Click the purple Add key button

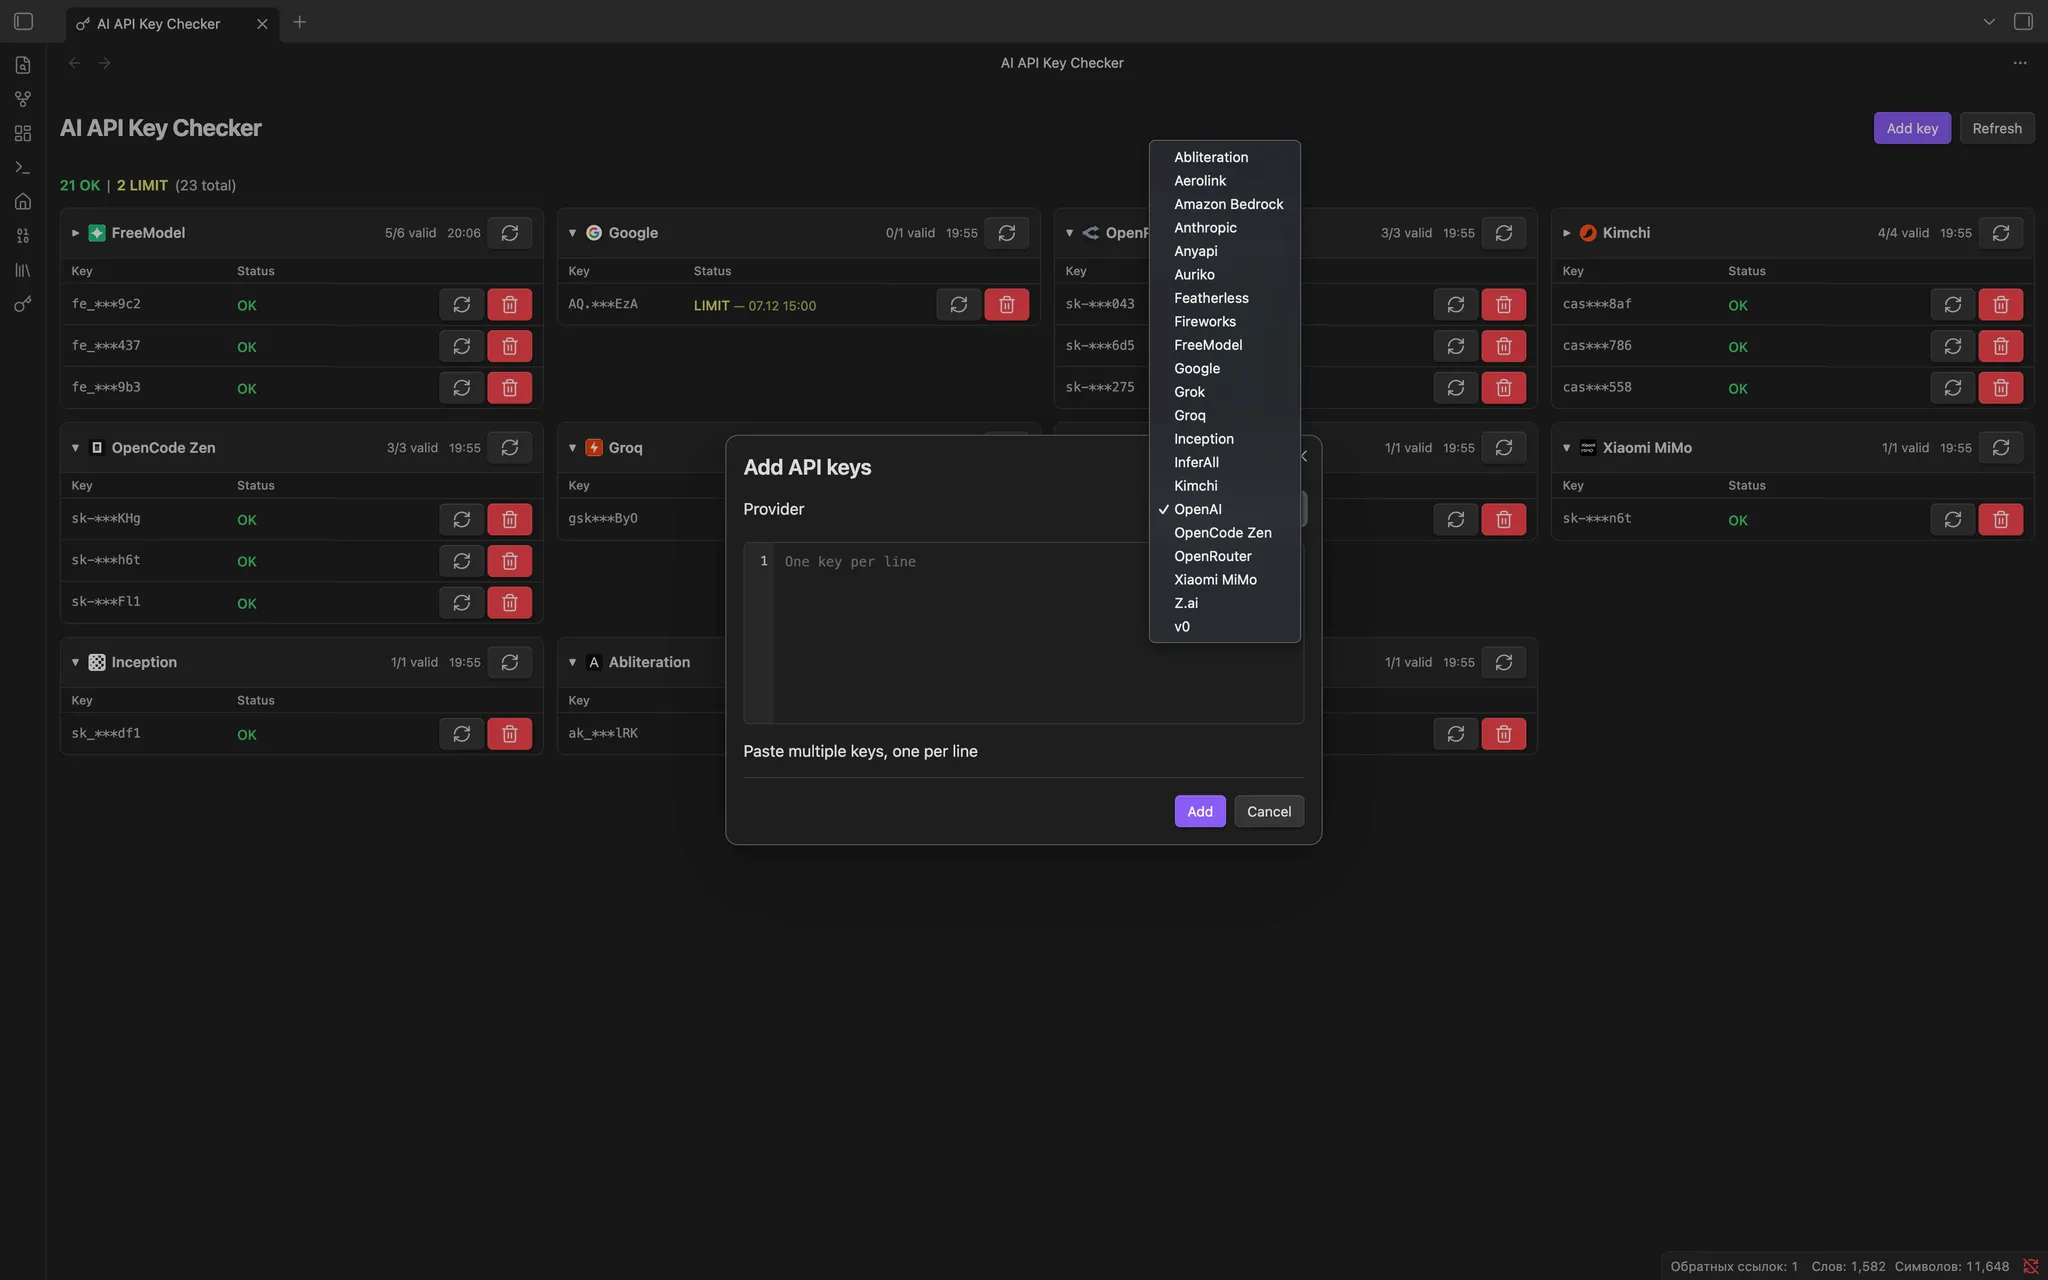coord(1911,128)
